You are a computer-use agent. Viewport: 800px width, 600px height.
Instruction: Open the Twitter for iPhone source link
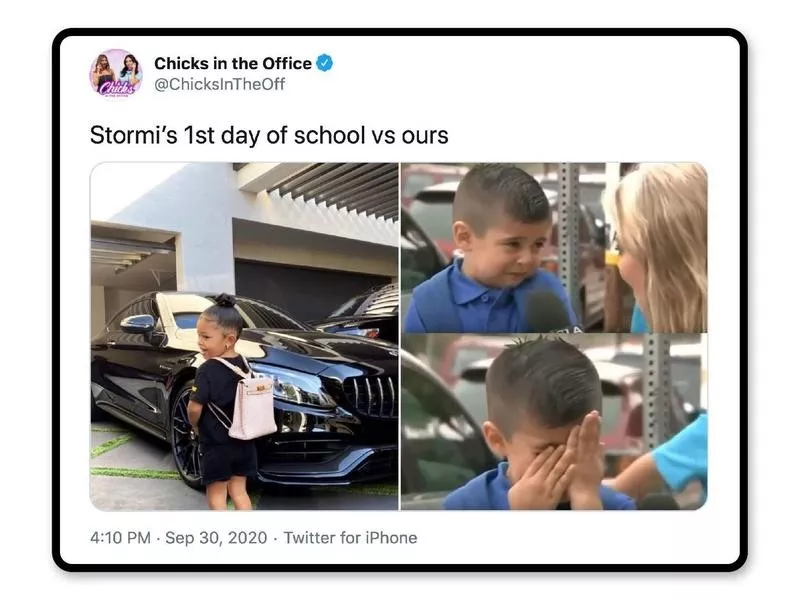351,538
